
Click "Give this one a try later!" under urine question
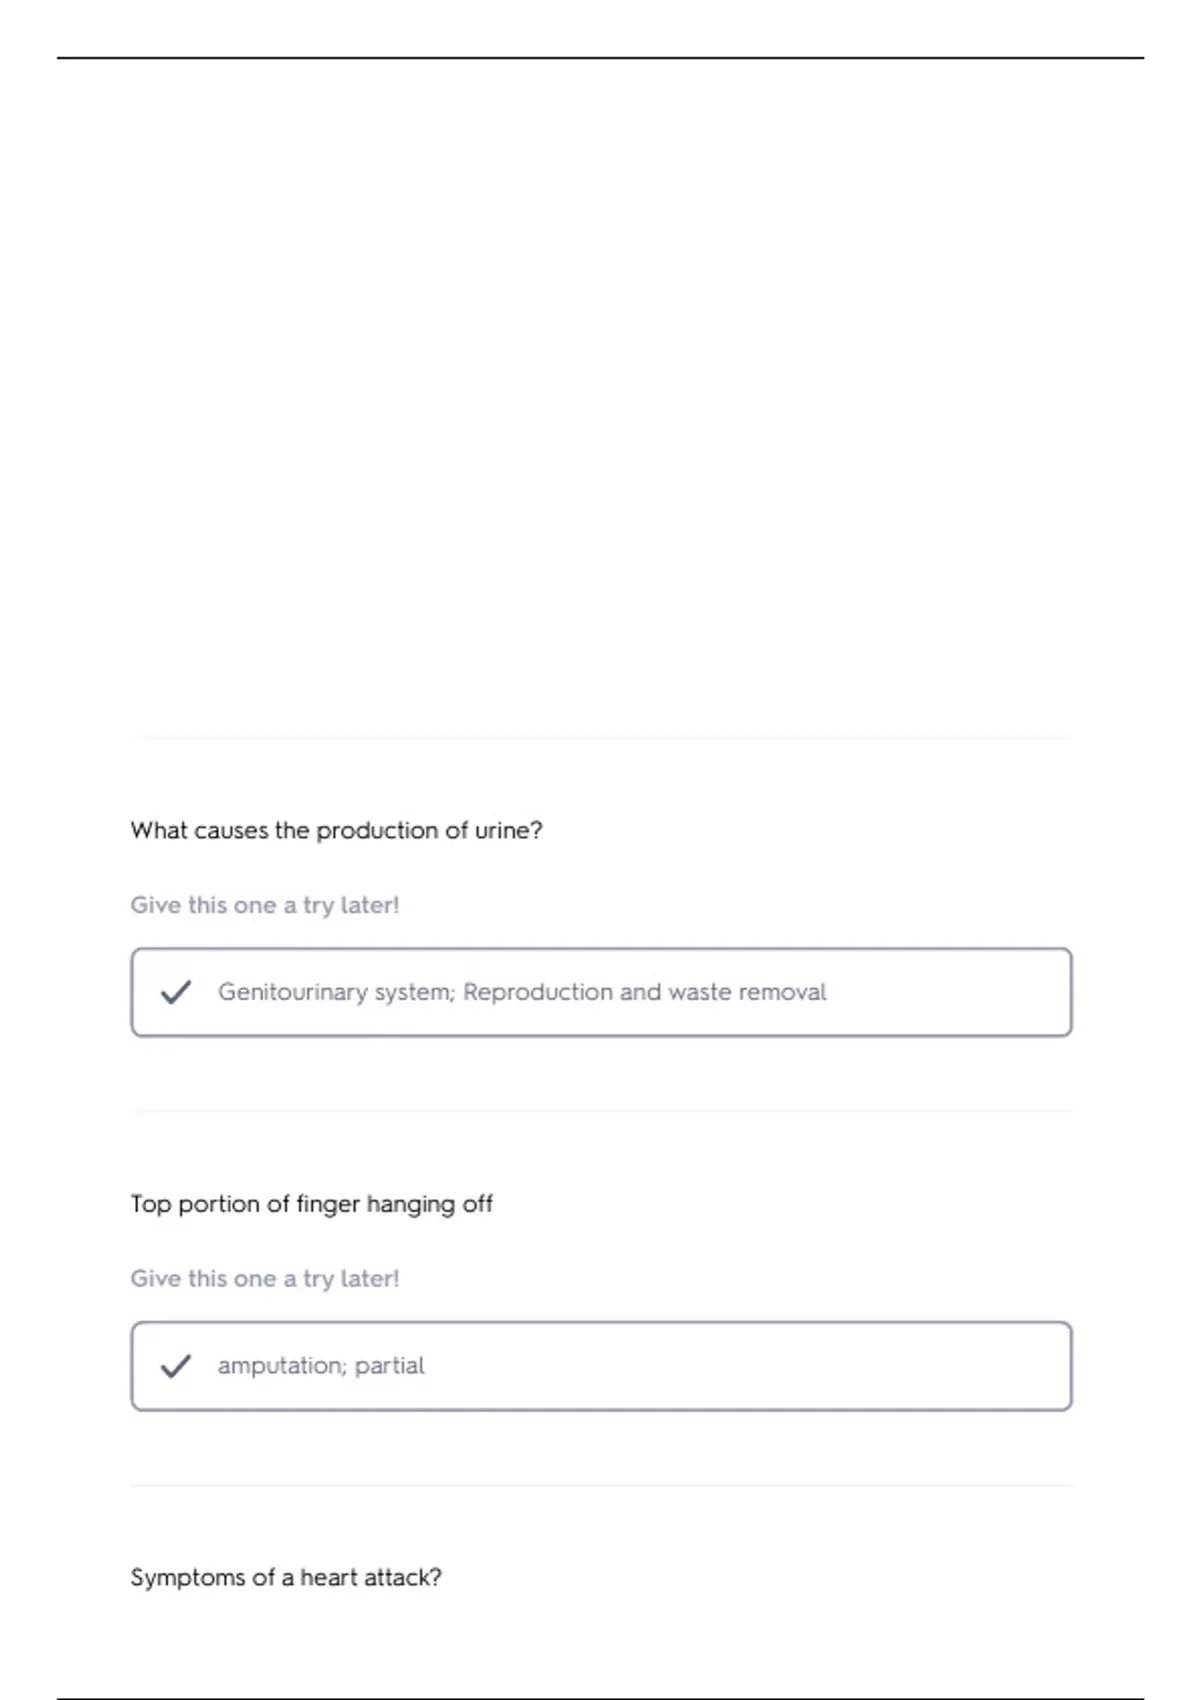[x=265, y=905]
